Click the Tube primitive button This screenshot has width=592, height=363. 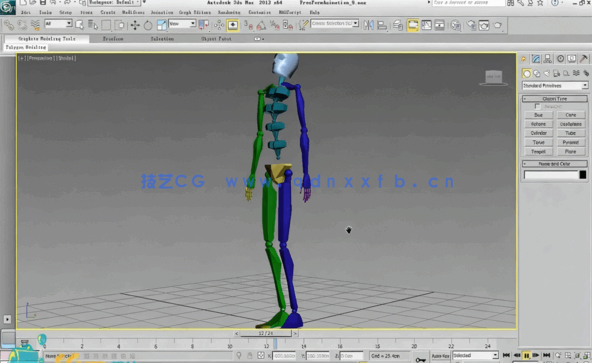tap(570, 133)
